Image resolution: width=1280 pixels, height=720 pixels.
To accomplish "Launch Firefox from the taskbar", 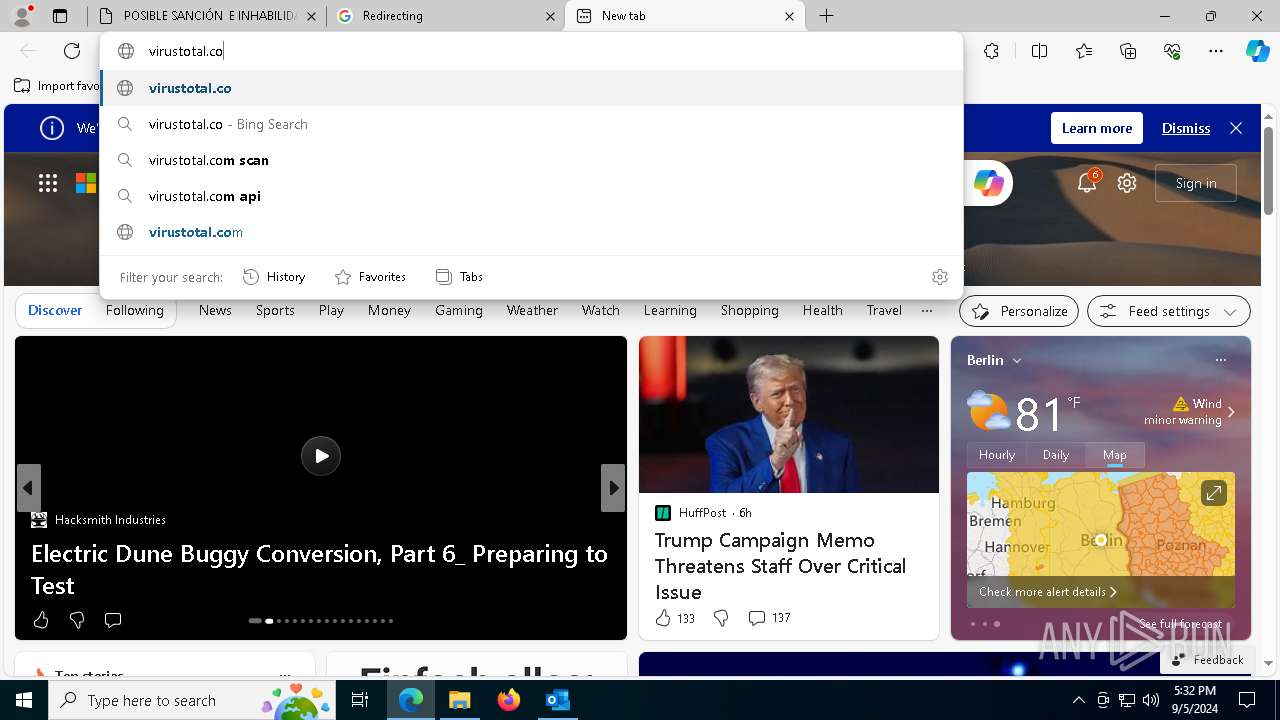I will click(x=509, y=700).
